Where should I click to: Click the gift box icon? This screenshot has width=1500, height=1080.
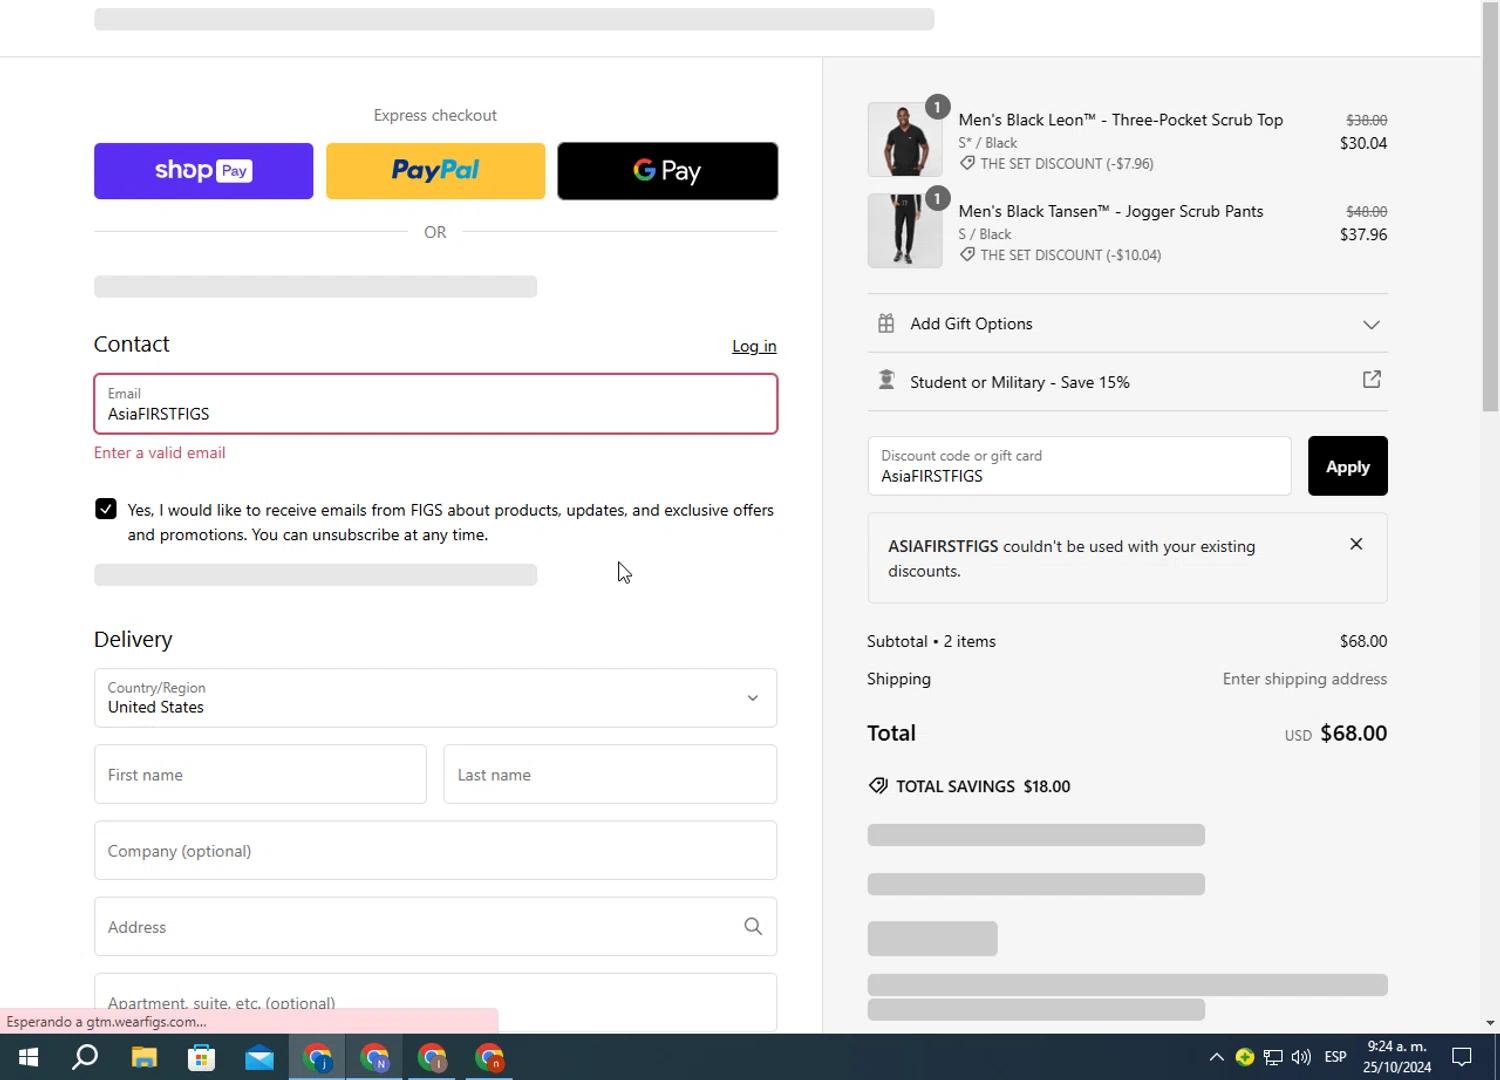coord(886,323)
